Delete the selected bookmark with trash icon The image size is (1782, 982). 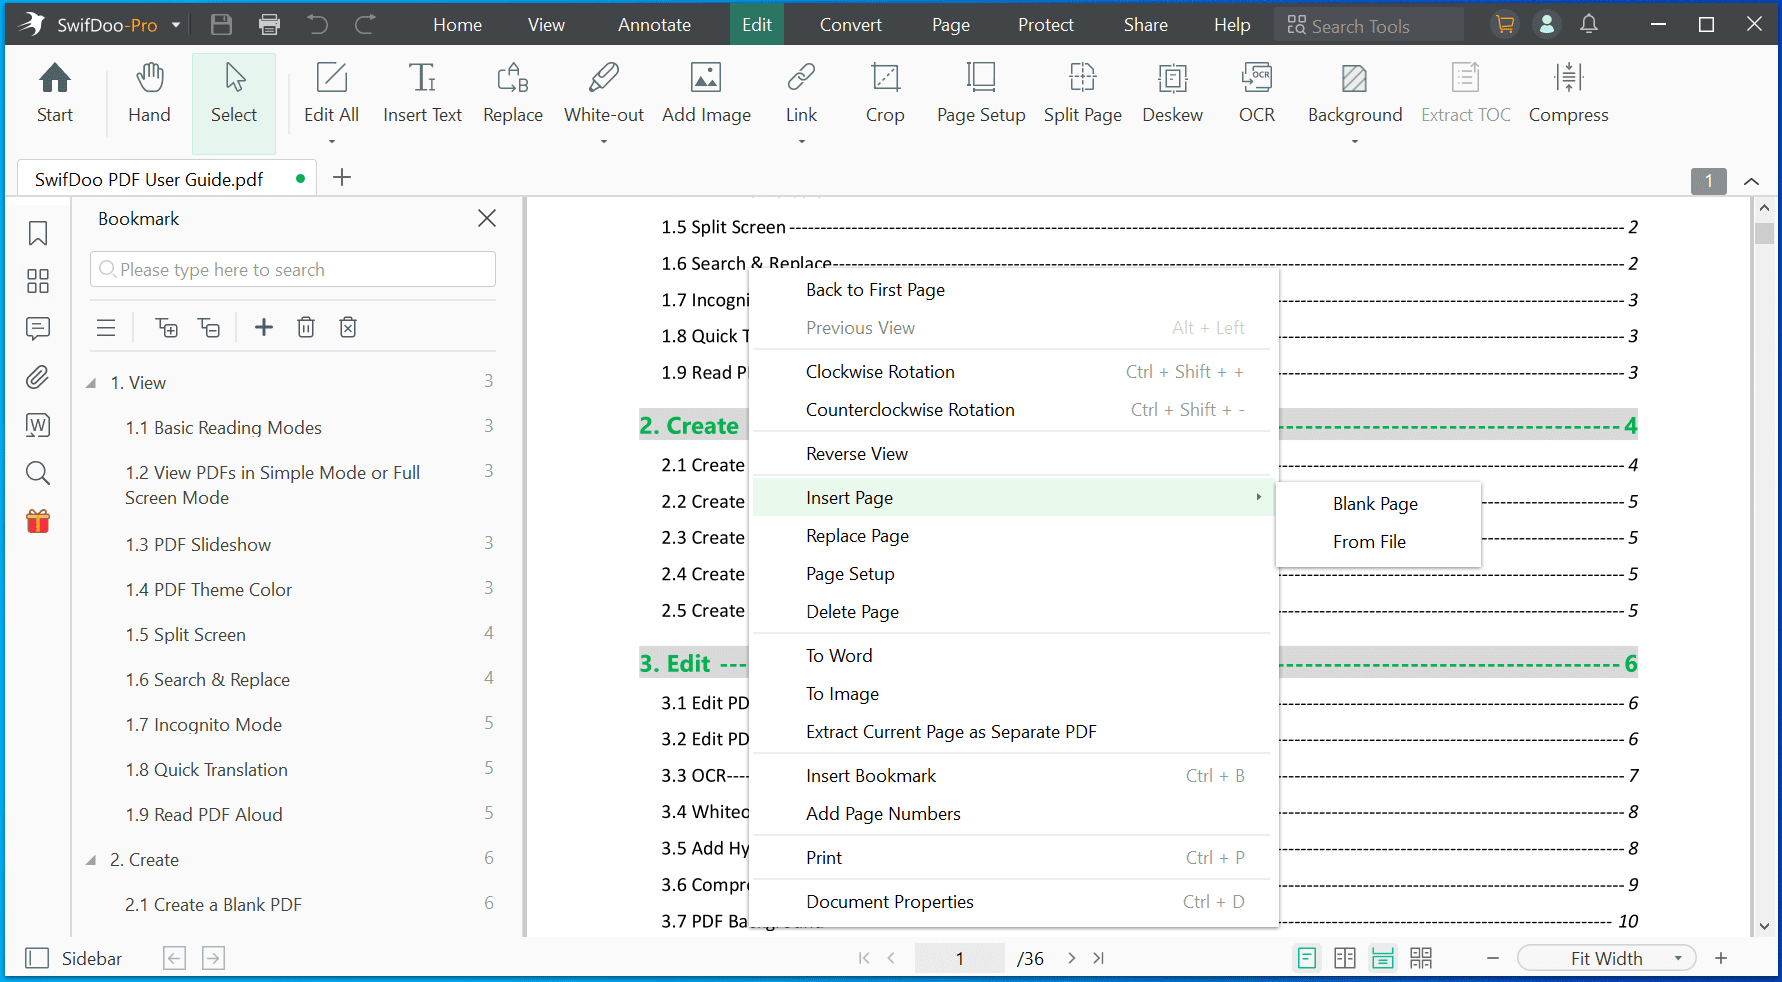pos(306,327)
